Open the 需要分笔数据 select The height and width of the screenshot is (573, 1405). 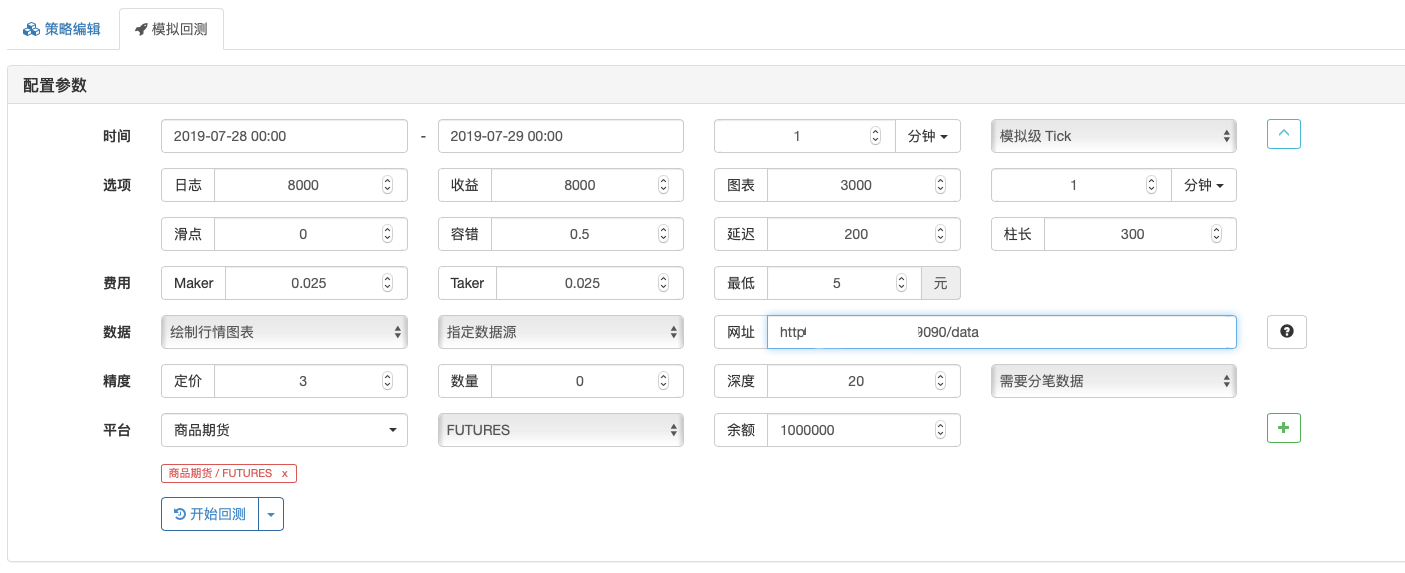pyautogui.click(x=1113, y=381)
